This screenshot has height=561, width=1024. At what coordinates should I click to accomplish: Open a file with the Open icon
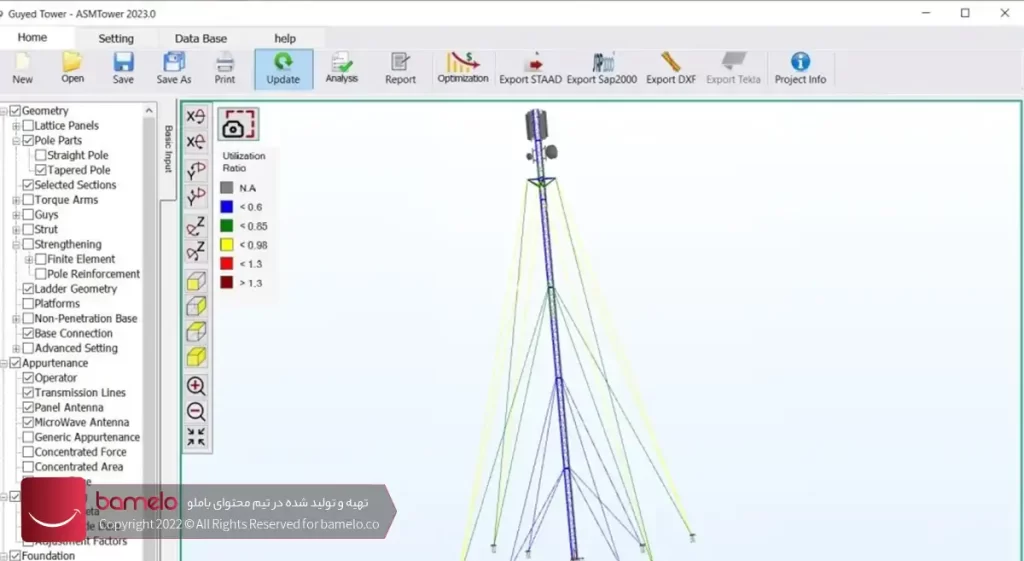72,68
